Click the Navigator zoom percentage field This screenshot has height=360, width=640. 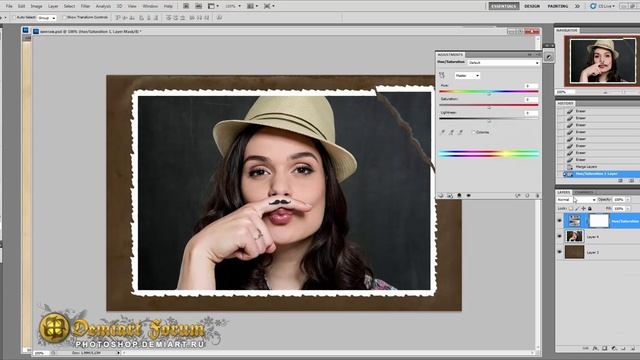pyautogui.click(x=566, y=92)
